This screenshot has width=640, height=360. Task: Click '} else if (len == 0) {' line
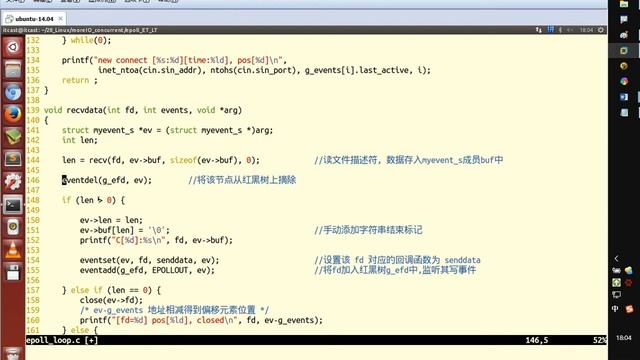[111, 290]
